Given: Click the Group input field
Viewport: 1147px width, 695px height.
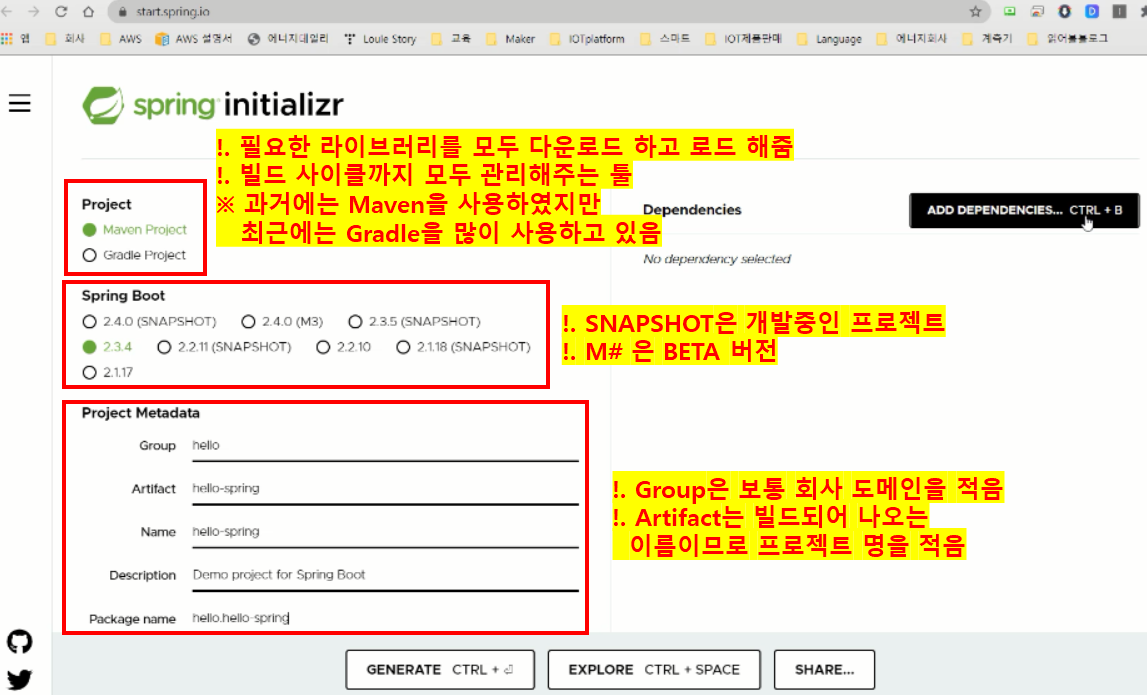Looking at the screenshot, I should pyautogui.click(x=386, y=446).
